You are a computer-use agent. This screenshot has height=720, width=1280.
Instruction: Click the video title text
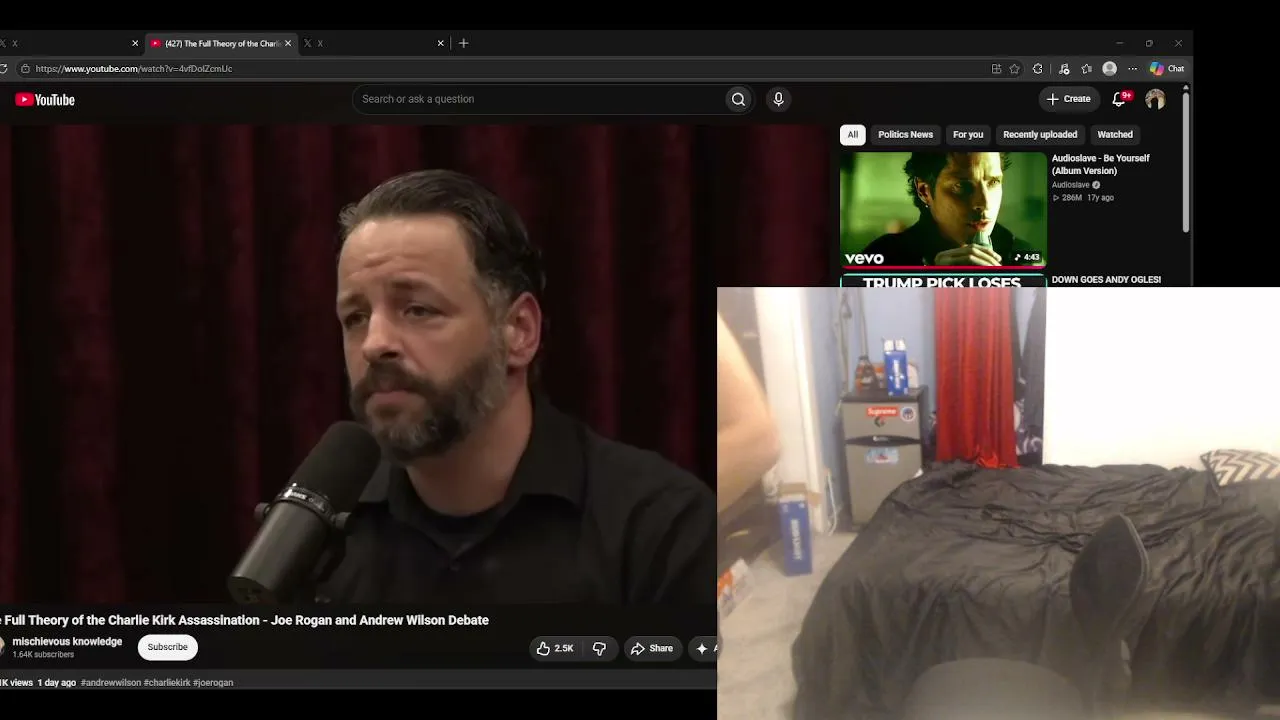pos(244,620)
